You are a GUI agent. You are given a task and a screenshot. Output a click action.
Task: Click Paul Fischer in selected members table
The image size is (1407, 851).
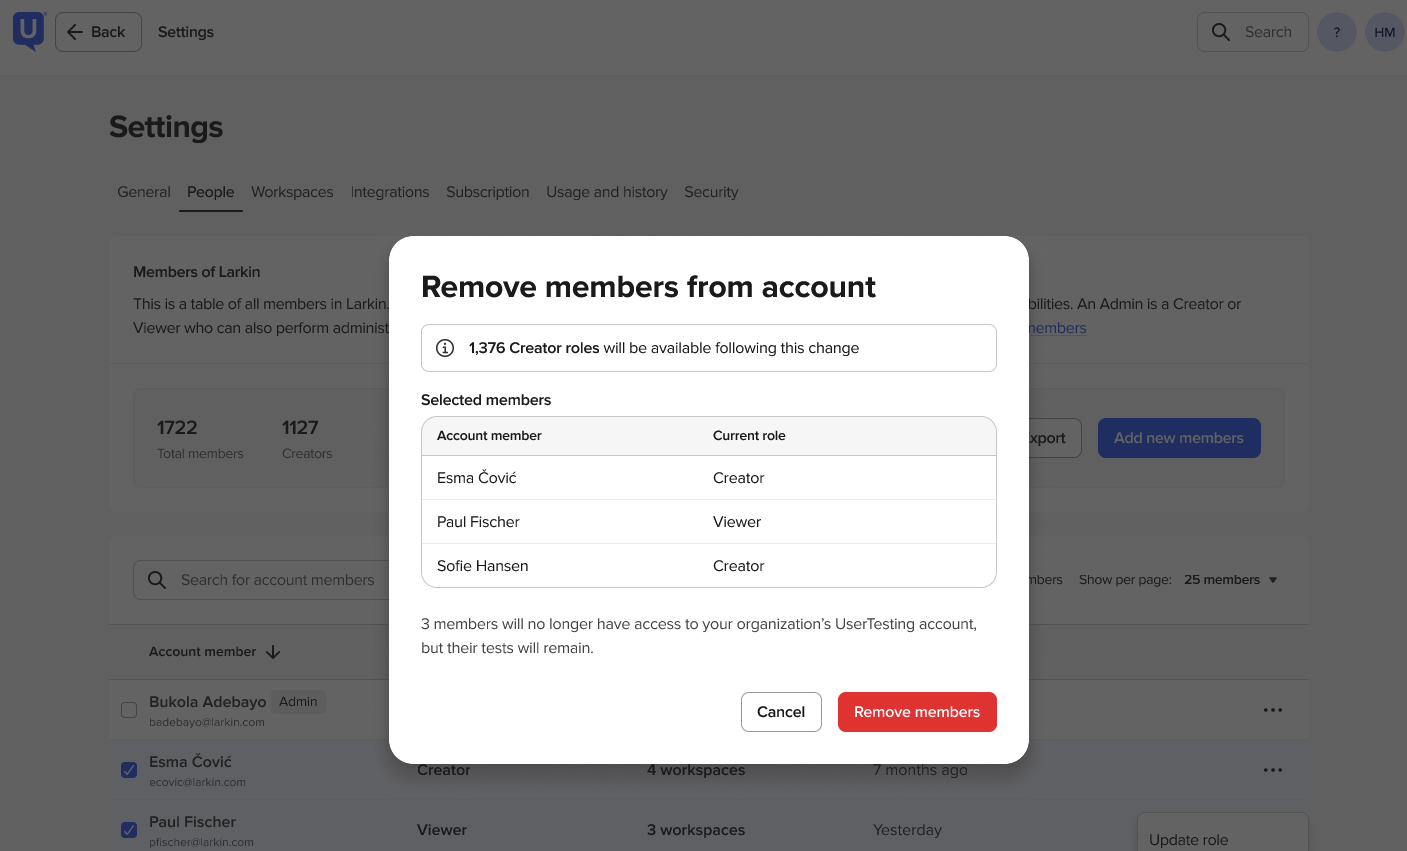tap(478, 522)
